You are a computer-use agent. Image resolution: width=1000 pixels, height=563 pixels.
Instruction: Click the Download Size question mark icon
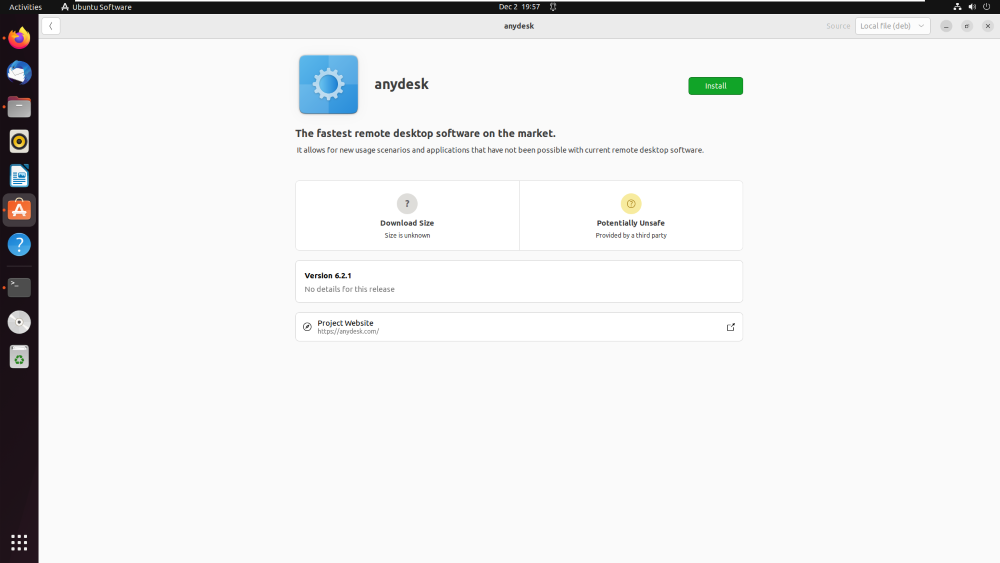(x=407, y=203)
